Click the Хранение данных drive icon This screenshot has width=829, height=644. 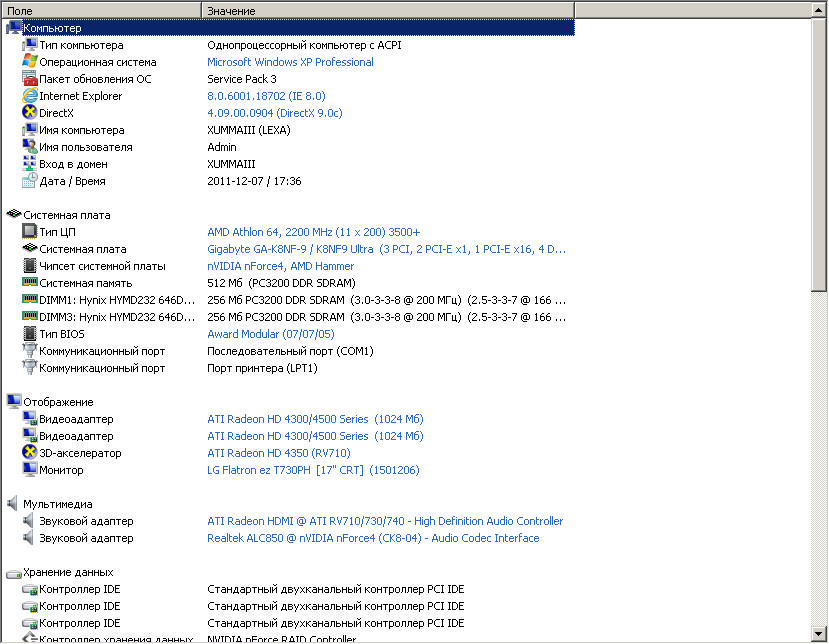click(x=14, y=573)
